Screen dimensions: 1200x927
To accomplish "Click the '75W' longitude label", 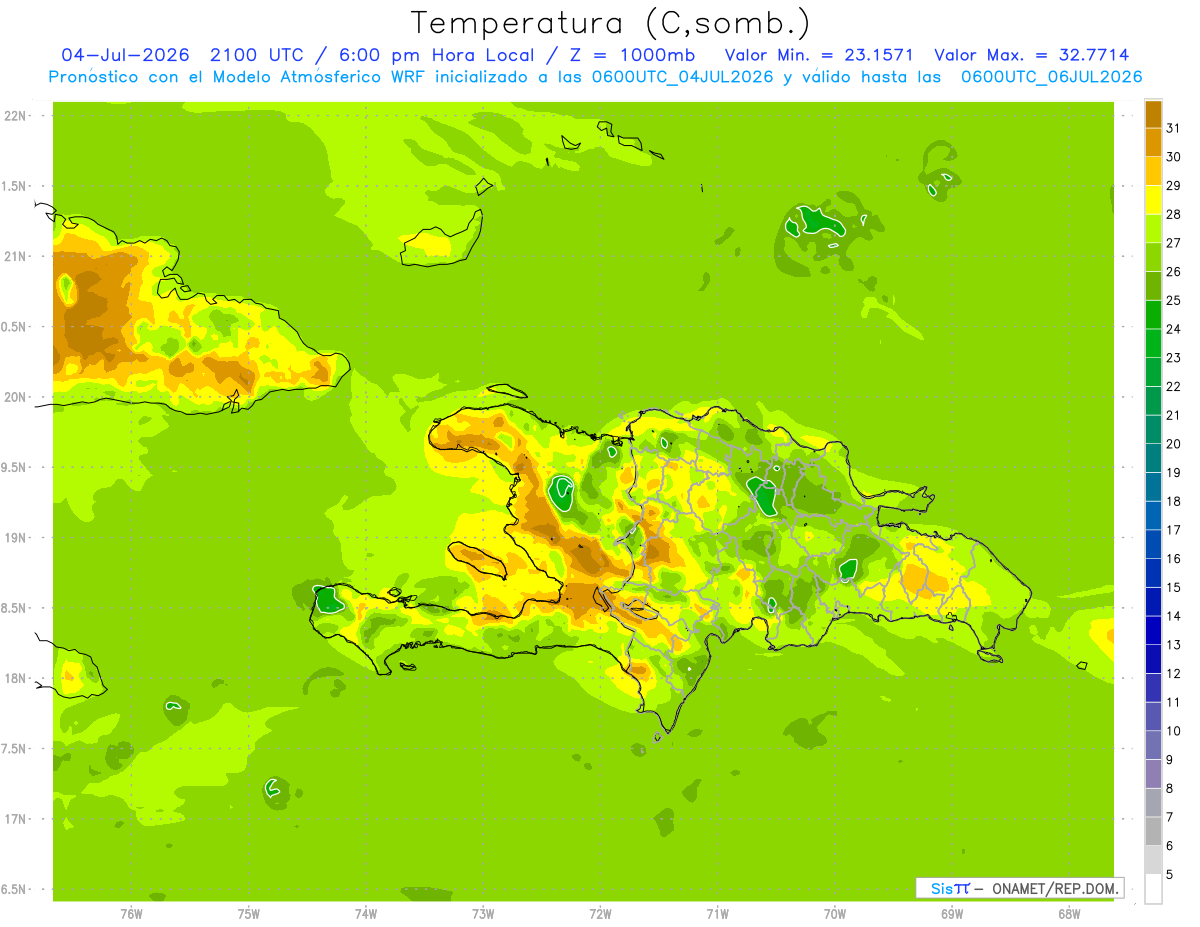I will click(249, 913).
